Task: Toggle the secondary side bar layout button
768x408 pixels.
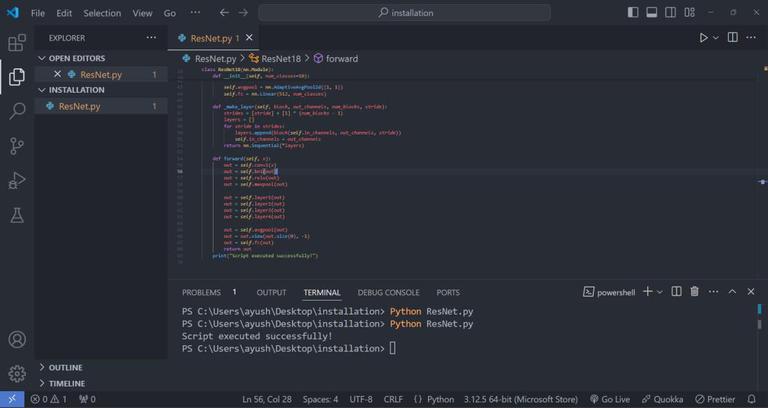Action: (671, 13)
